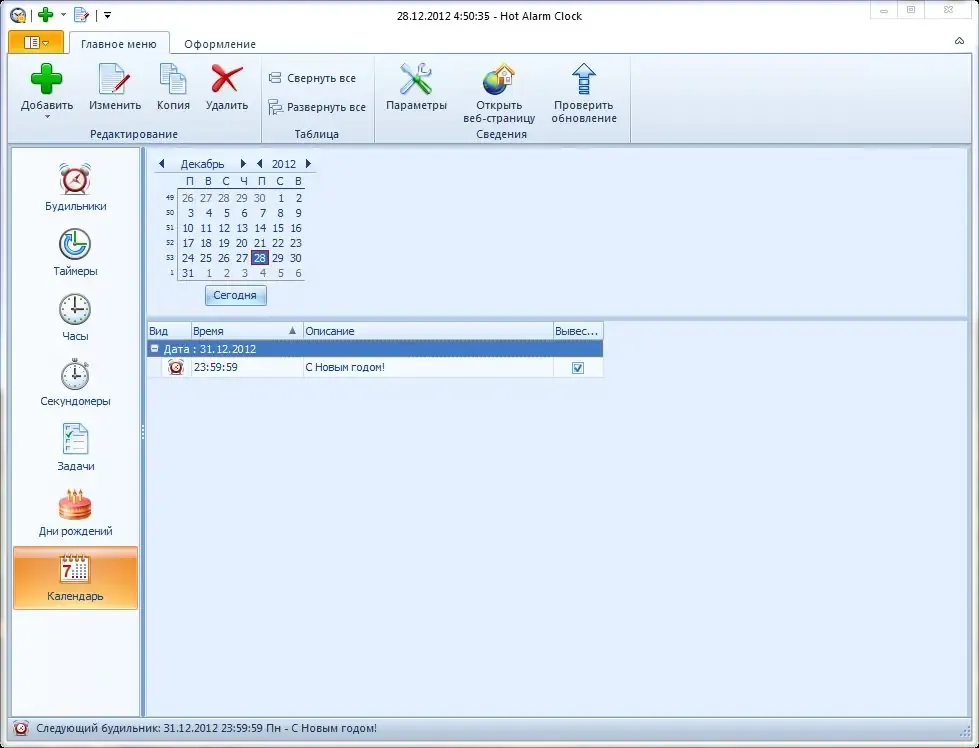
Task: Open the dropdown next to quick access plus
Action: point(63,14)
